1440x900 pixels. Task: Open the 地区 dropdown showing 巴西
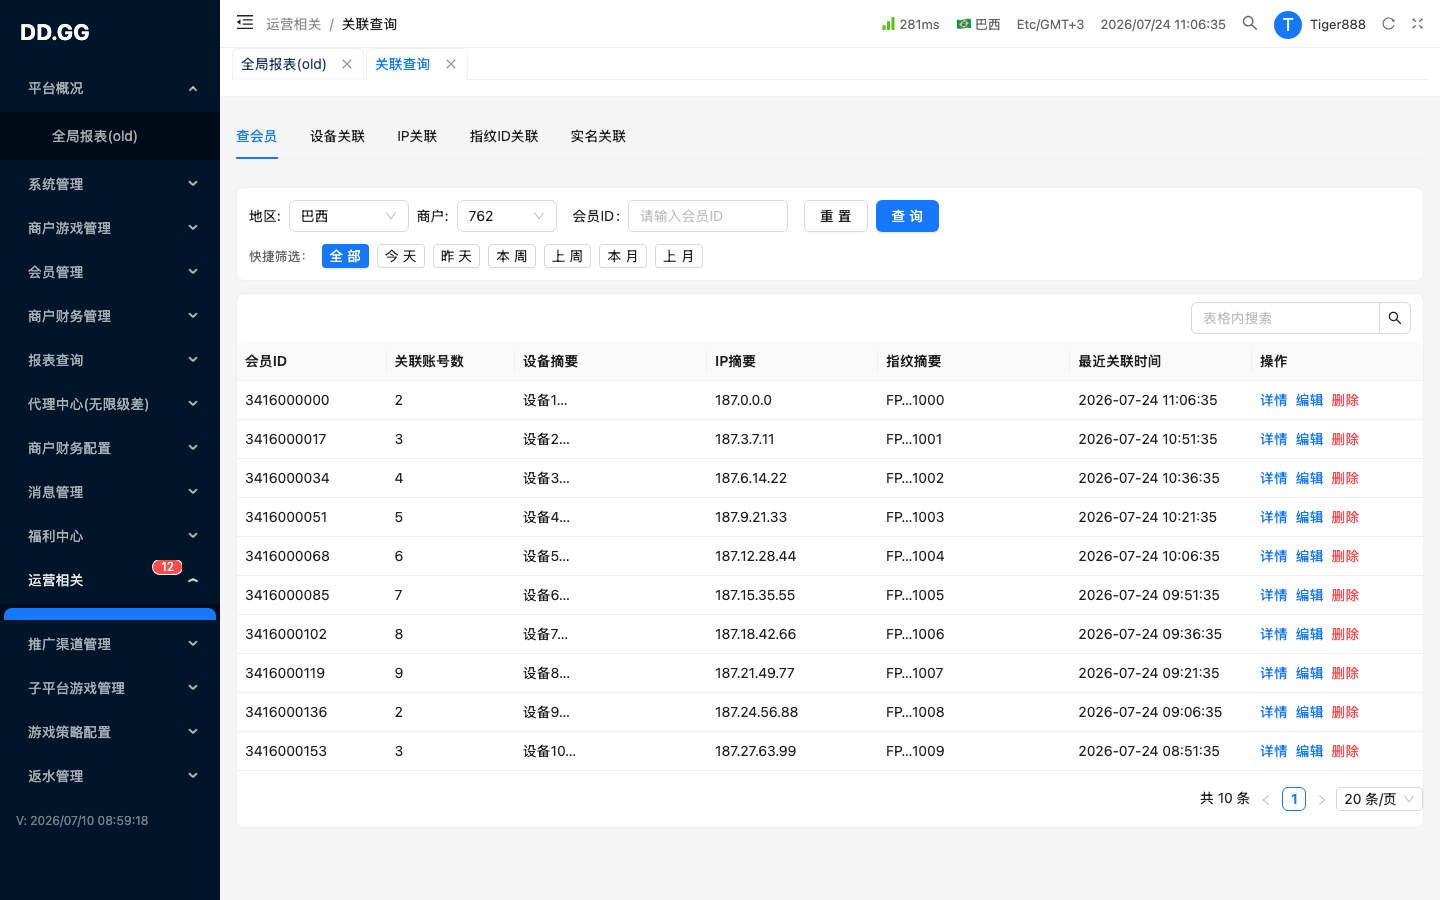click(349, 216)
